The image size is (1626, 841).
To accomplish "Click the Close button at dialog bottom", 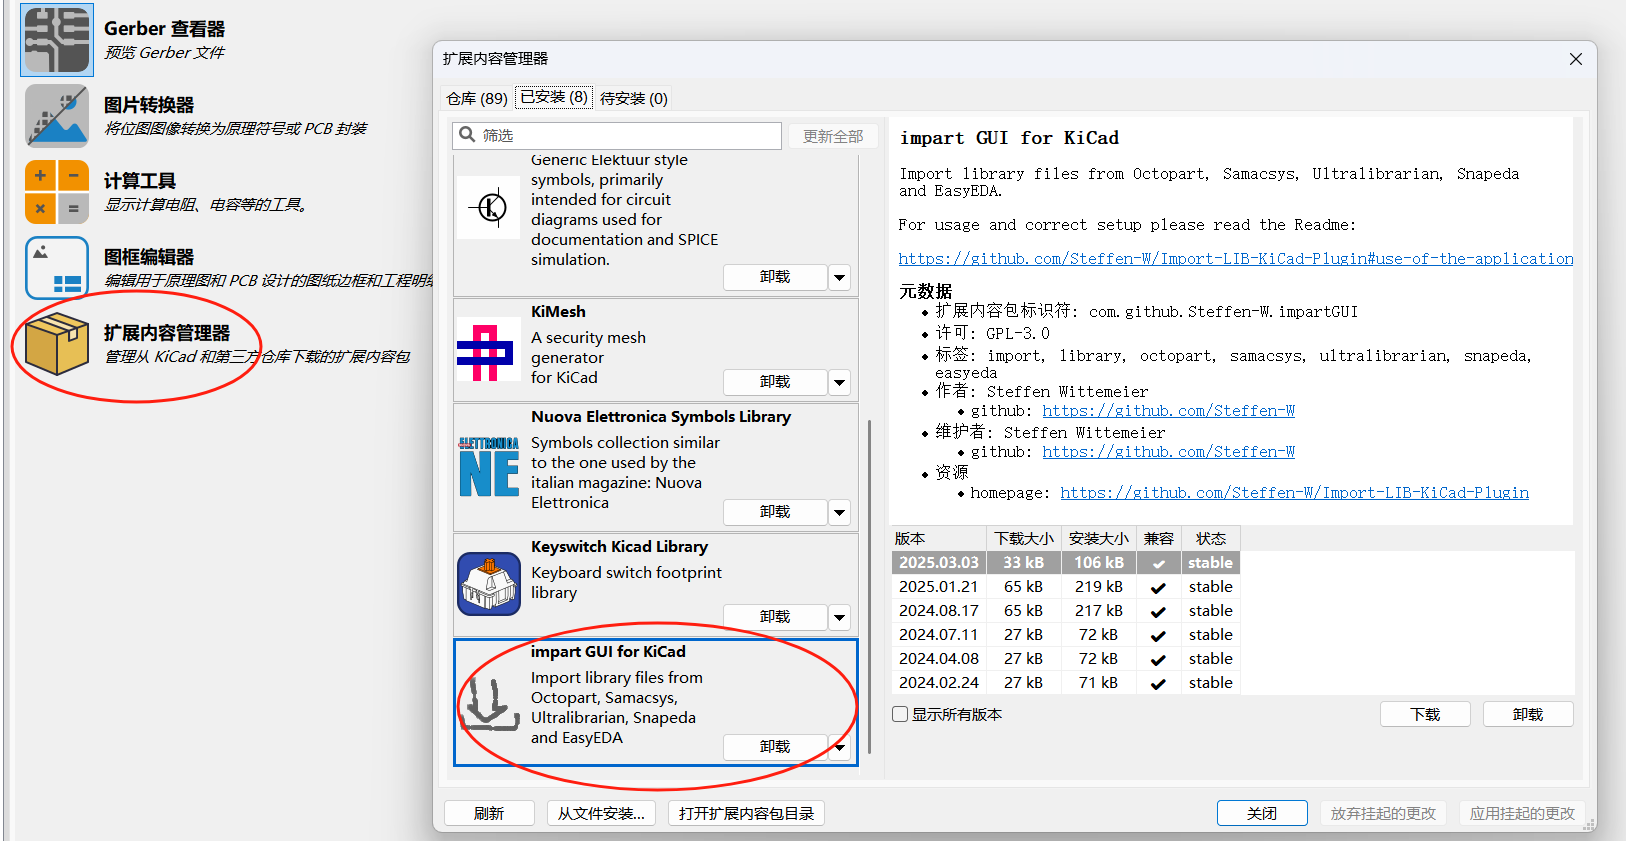I will [x=1262, y=813].
